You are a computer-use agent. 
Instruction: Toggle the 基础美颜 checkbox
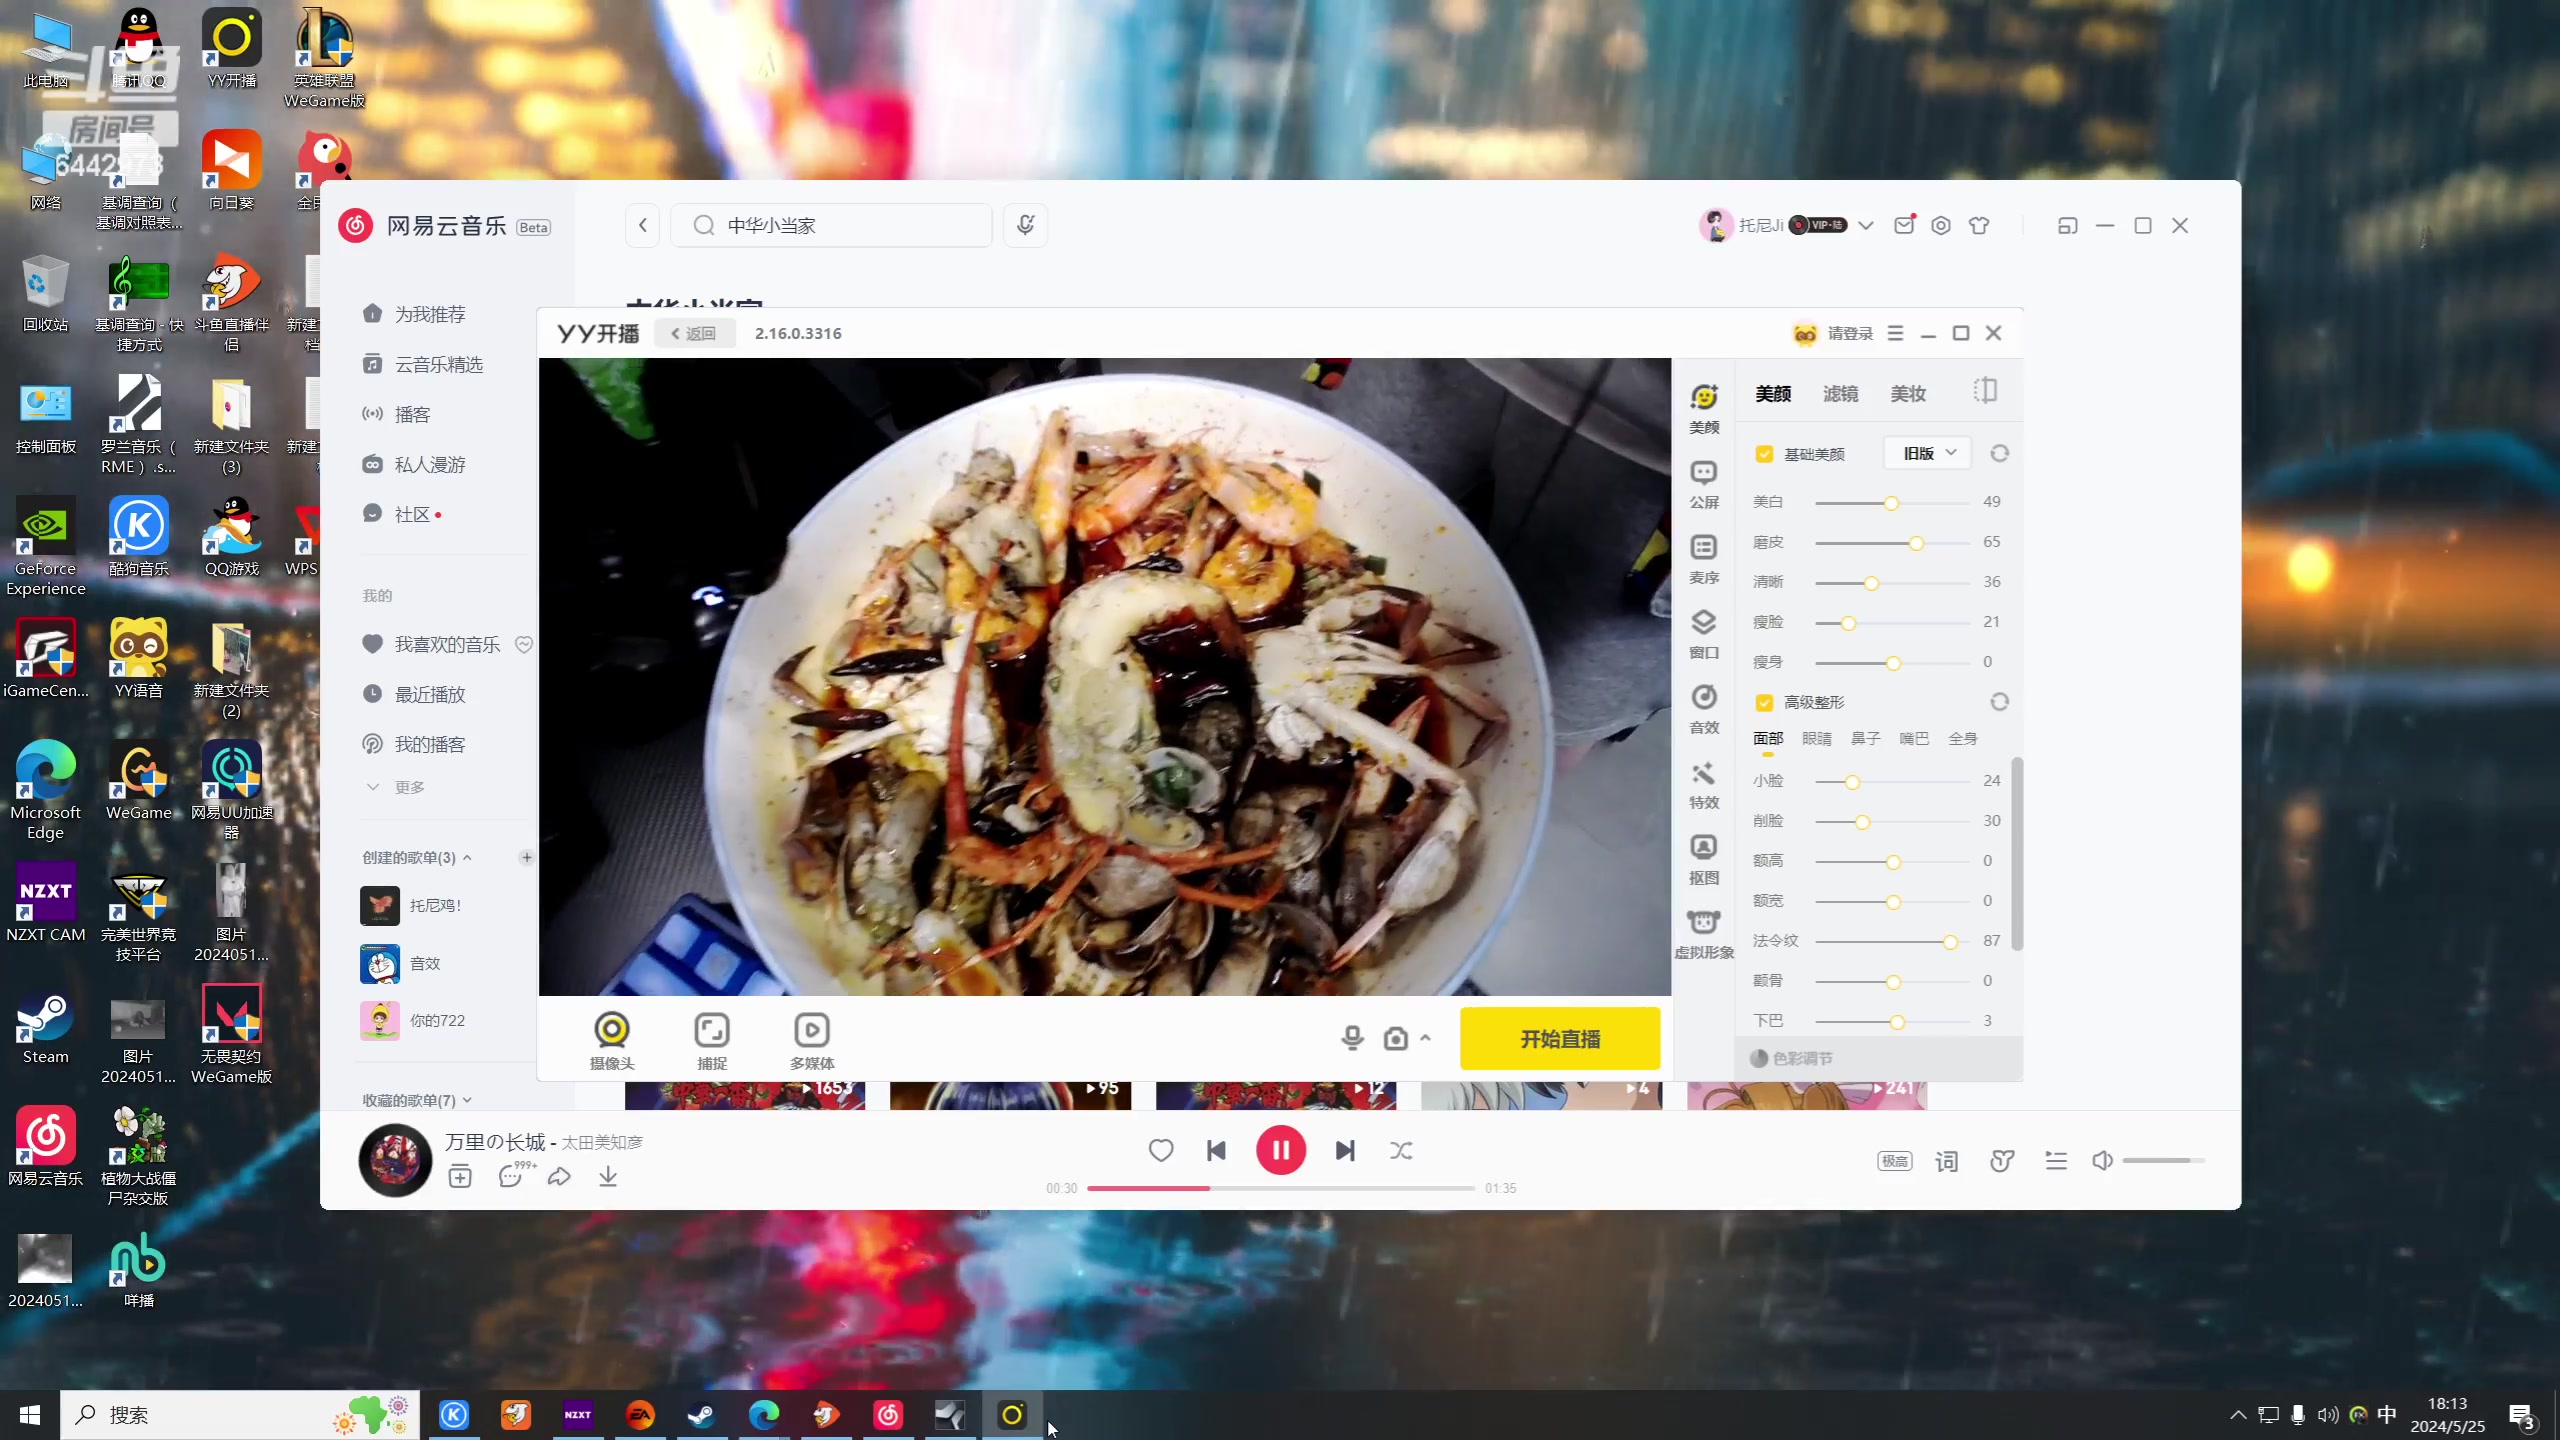point(1764,454)
